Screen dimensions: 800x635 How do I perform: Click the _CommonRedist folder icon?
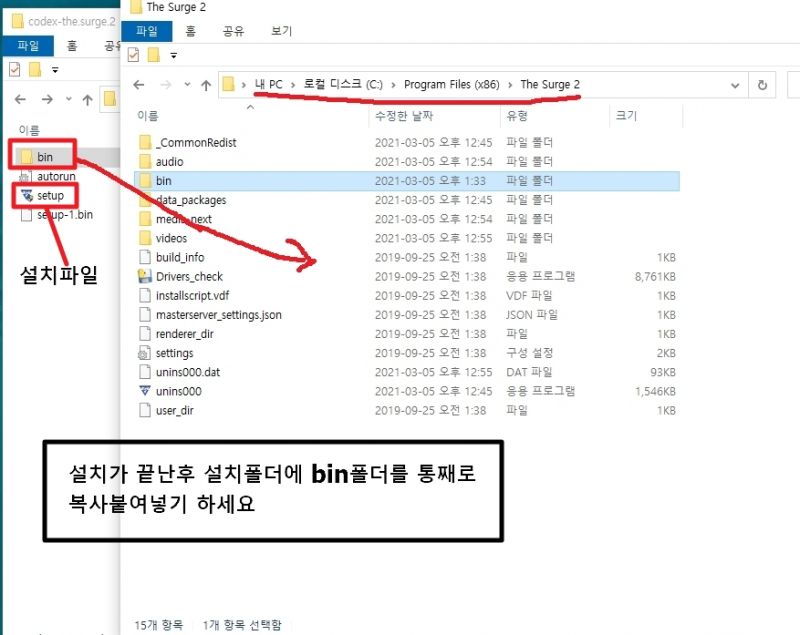145,142
